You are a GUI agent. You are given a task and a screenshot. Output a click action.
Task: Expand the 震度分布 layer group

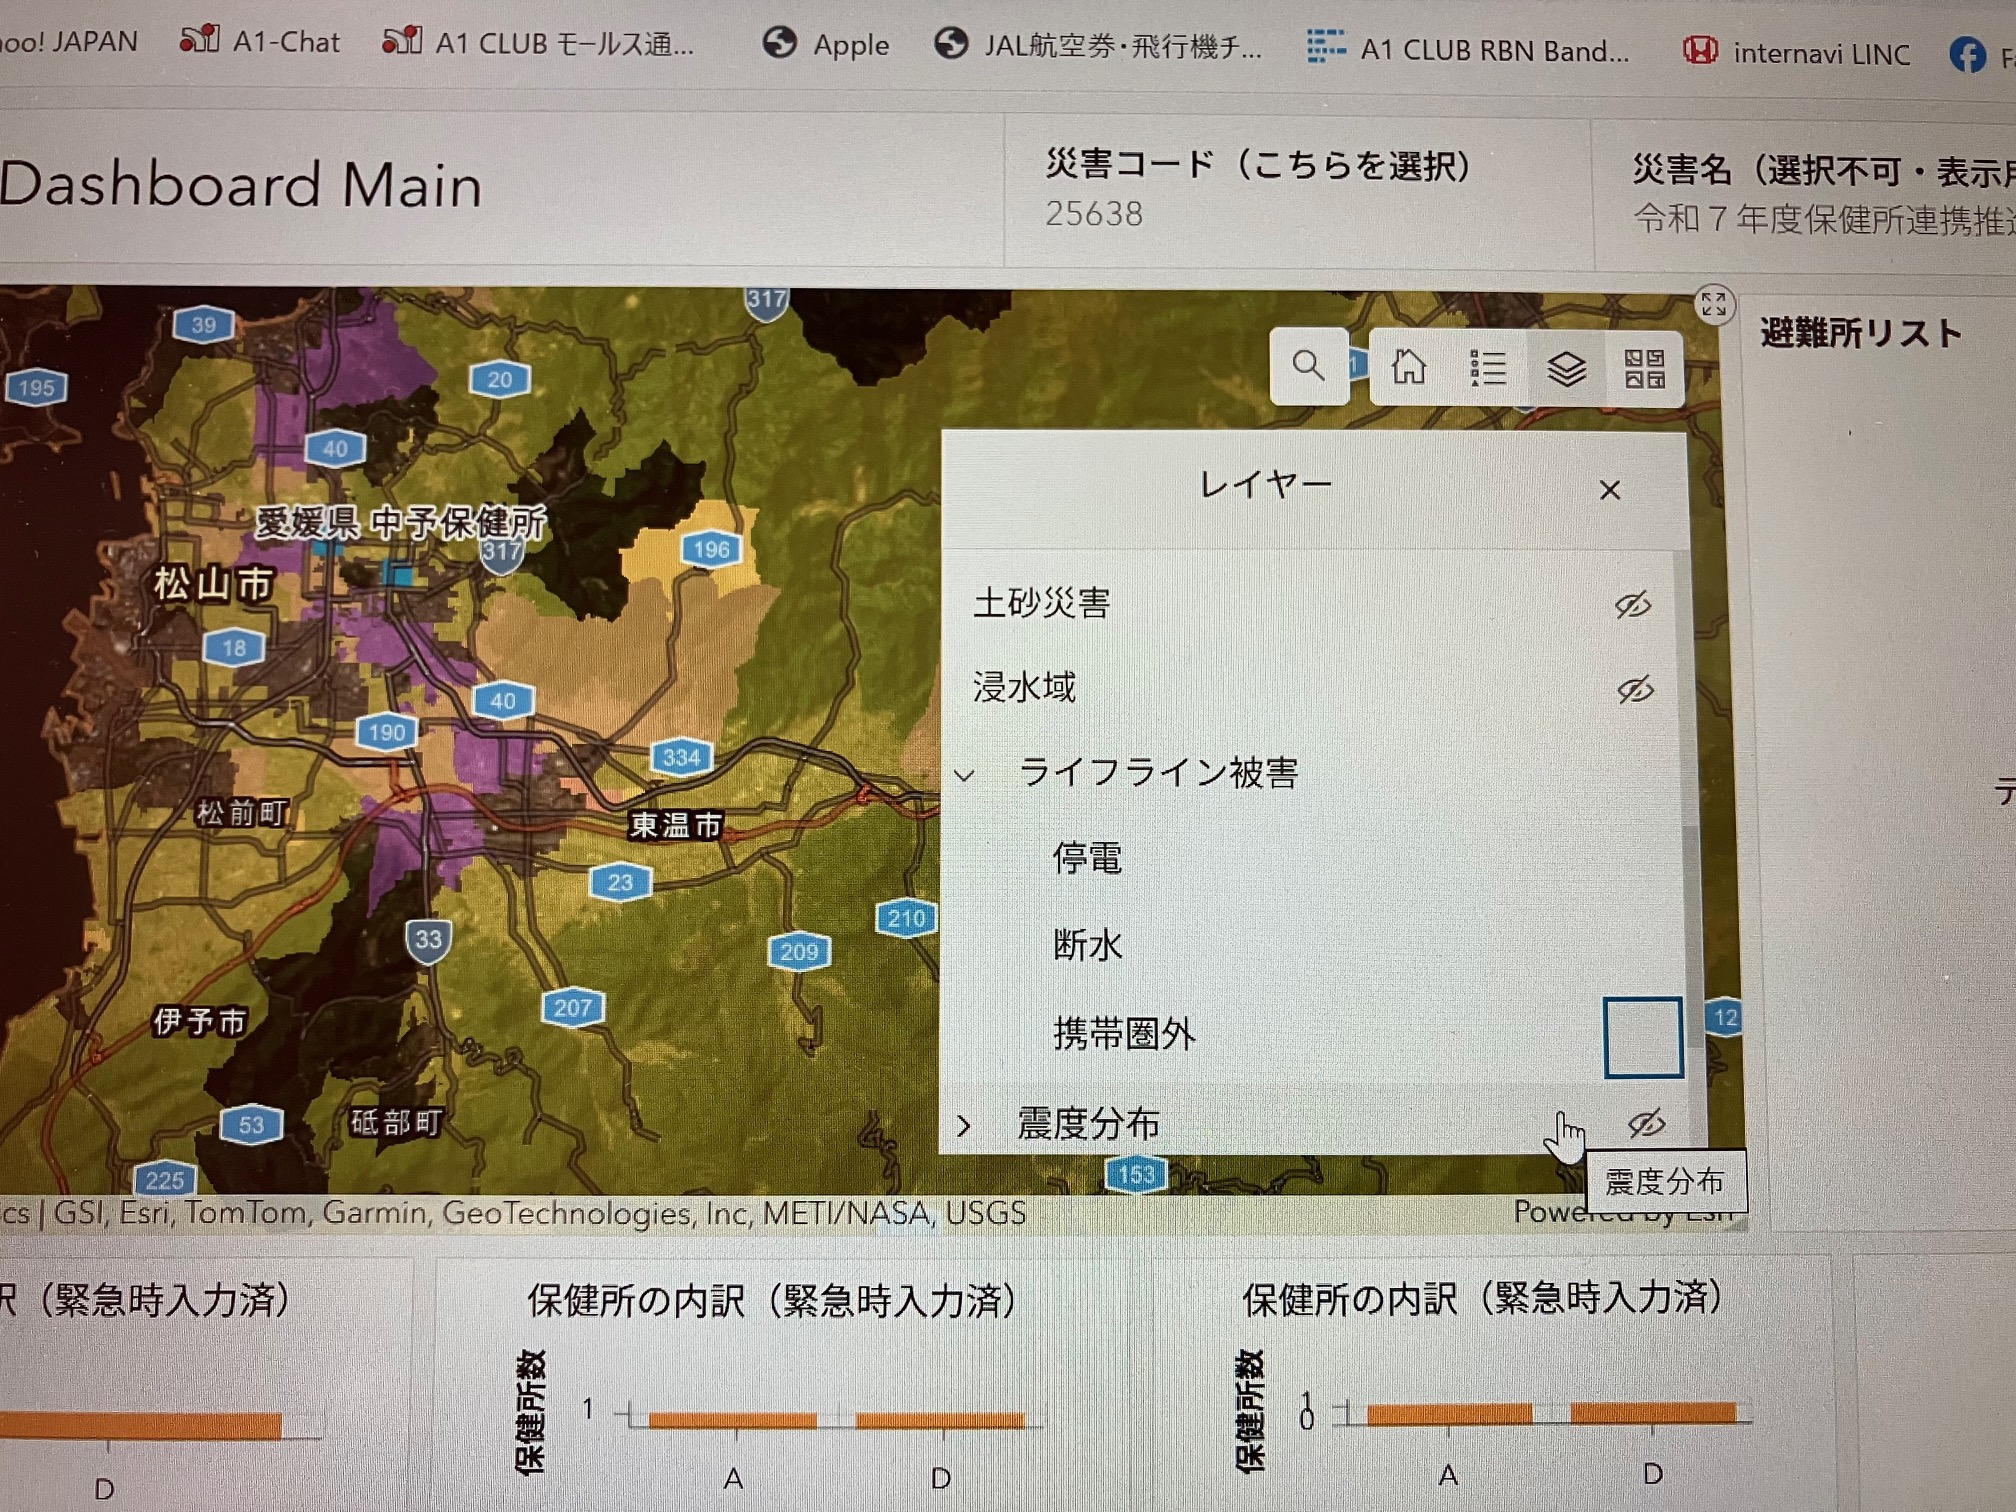[964, 1126]
